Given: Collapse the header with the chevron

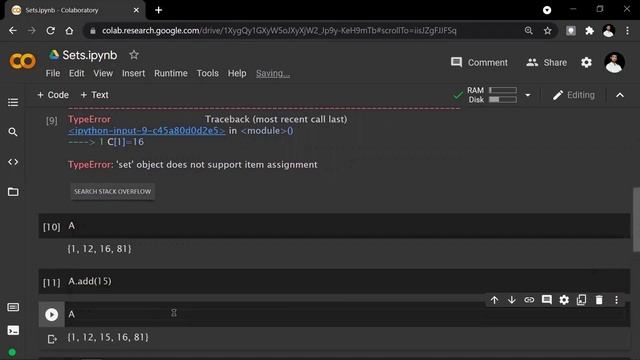Looking at the screenshot, I should point(620,95).
